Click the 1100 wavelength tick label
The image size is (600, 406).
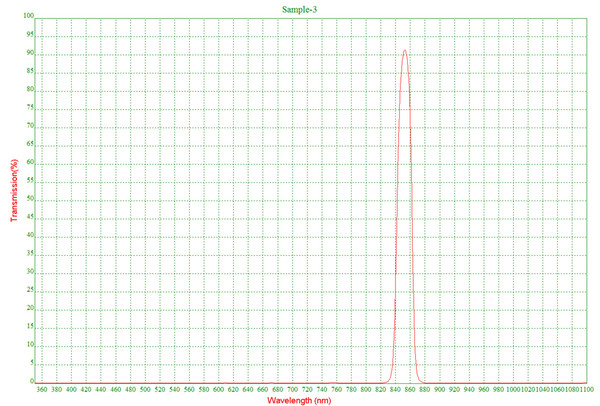(587, 390)
